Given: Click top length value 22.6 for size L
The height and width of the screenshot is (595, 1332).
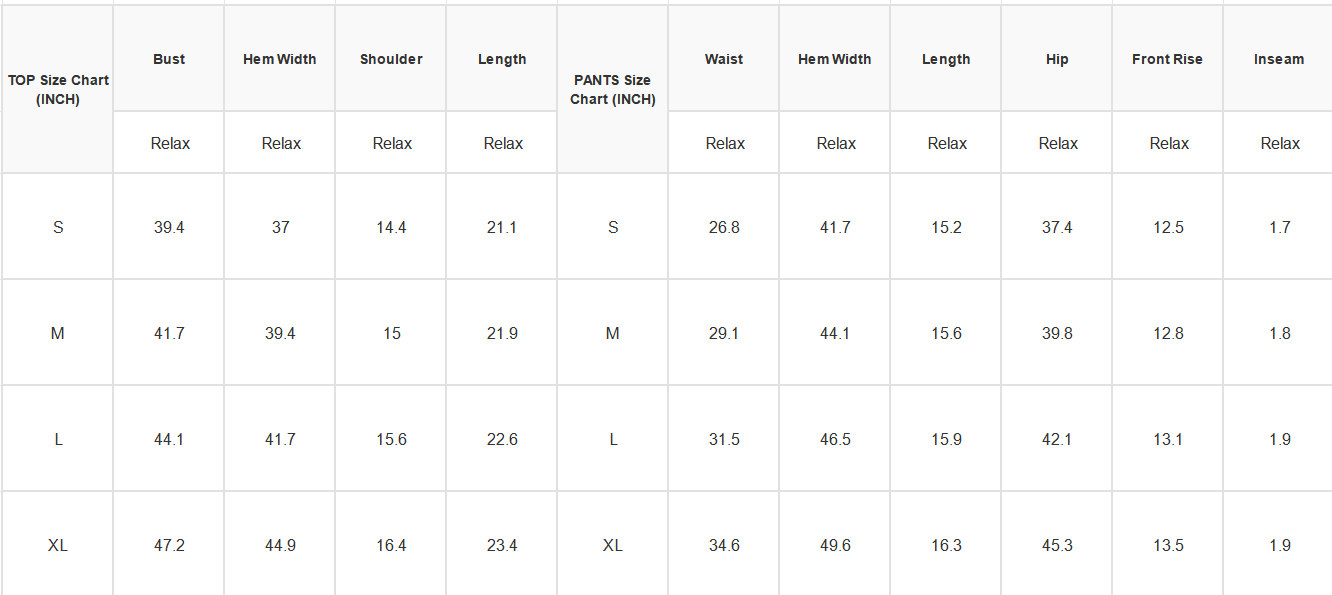Looking at the screenshot, I should point(502,439).
